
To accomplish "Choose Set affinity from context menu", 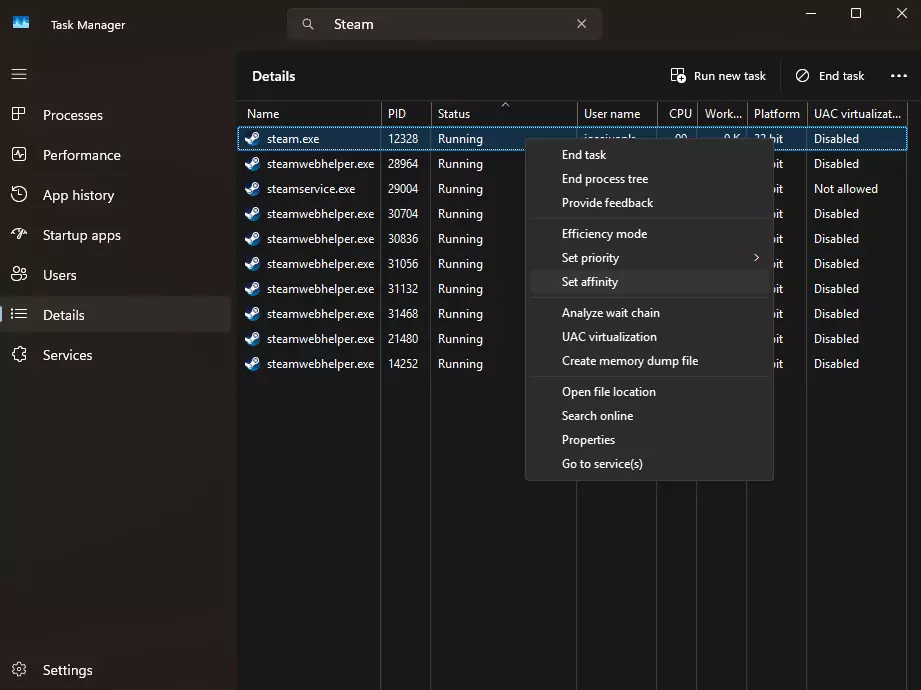I will (x=590, y=282).
